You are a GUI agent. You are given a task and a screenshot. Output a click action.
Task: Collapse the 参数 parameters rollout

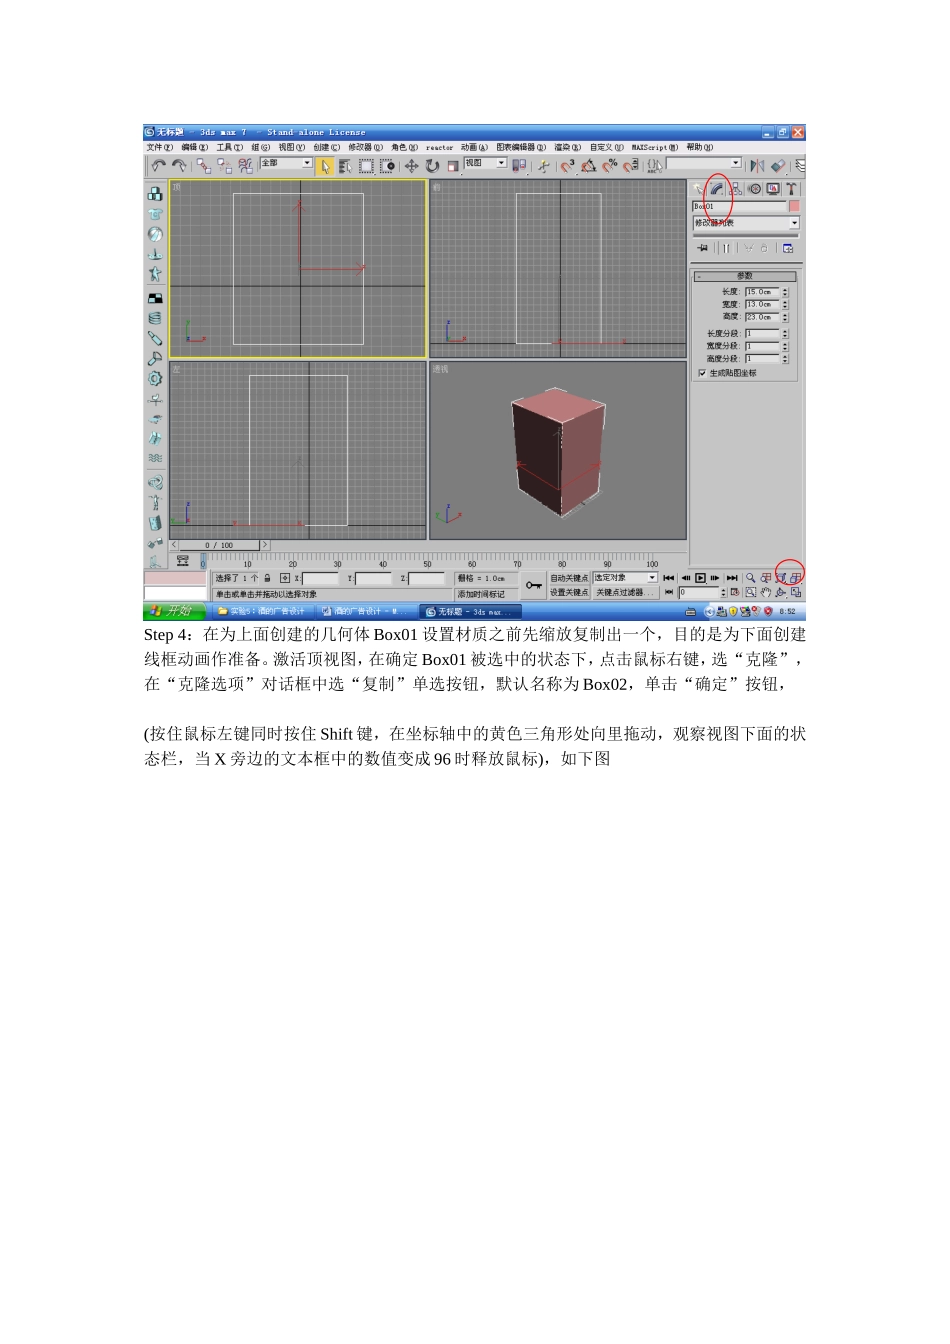click(x=745, y=276)
